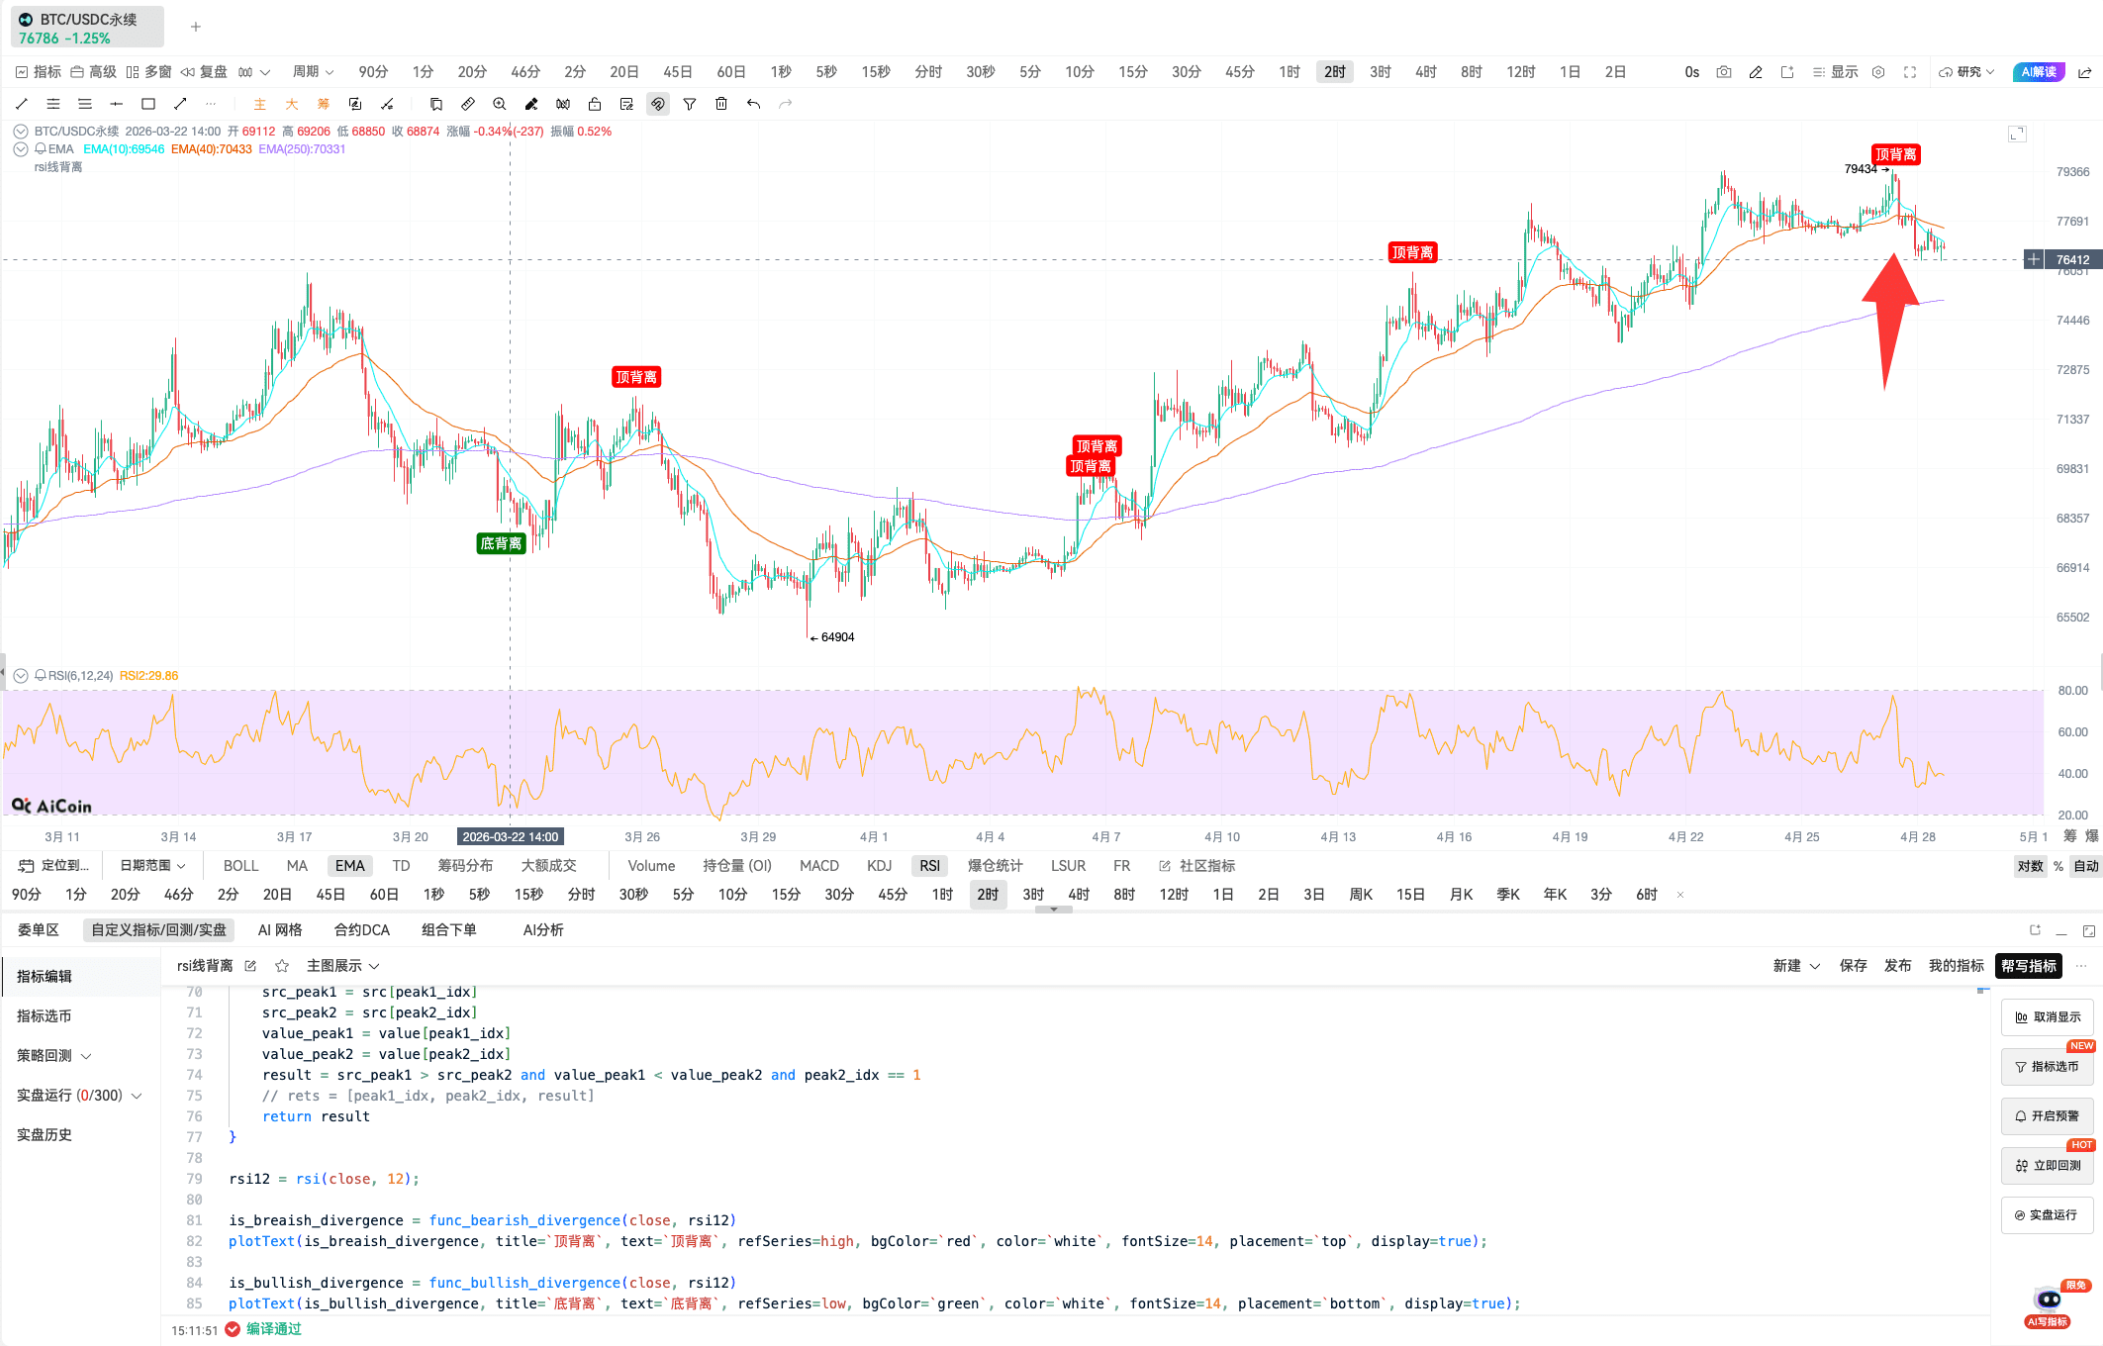
Task: Switch to the AI分析 tab
Action: click(543, 930)
